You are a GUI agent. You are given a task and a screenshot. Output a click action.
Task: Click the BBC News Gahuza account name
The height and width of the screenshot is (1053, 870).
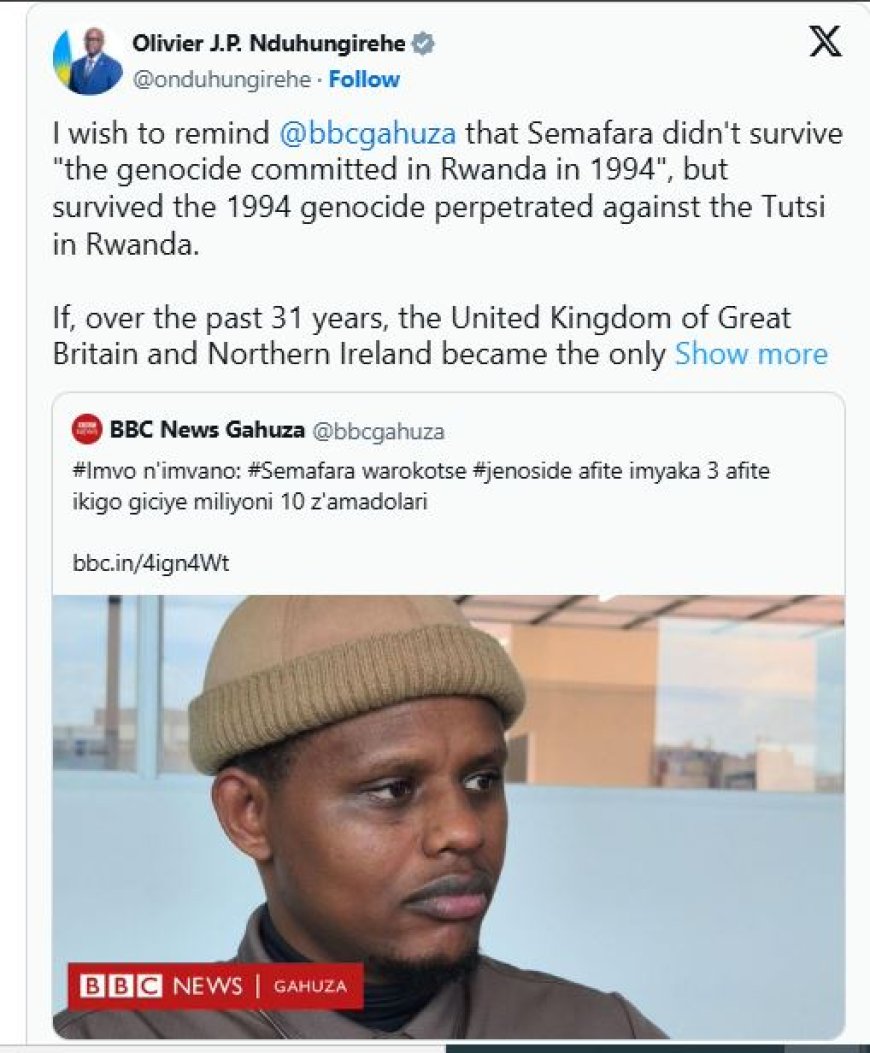tap(206, 431)
